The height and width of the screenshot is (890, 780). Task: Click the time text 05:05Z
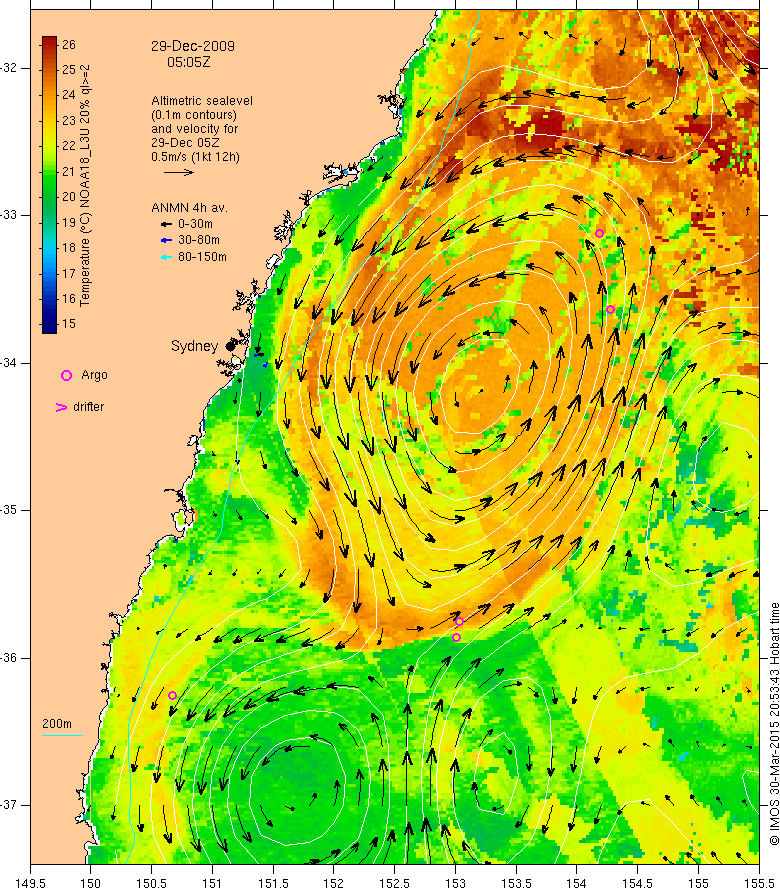[188, 62]
